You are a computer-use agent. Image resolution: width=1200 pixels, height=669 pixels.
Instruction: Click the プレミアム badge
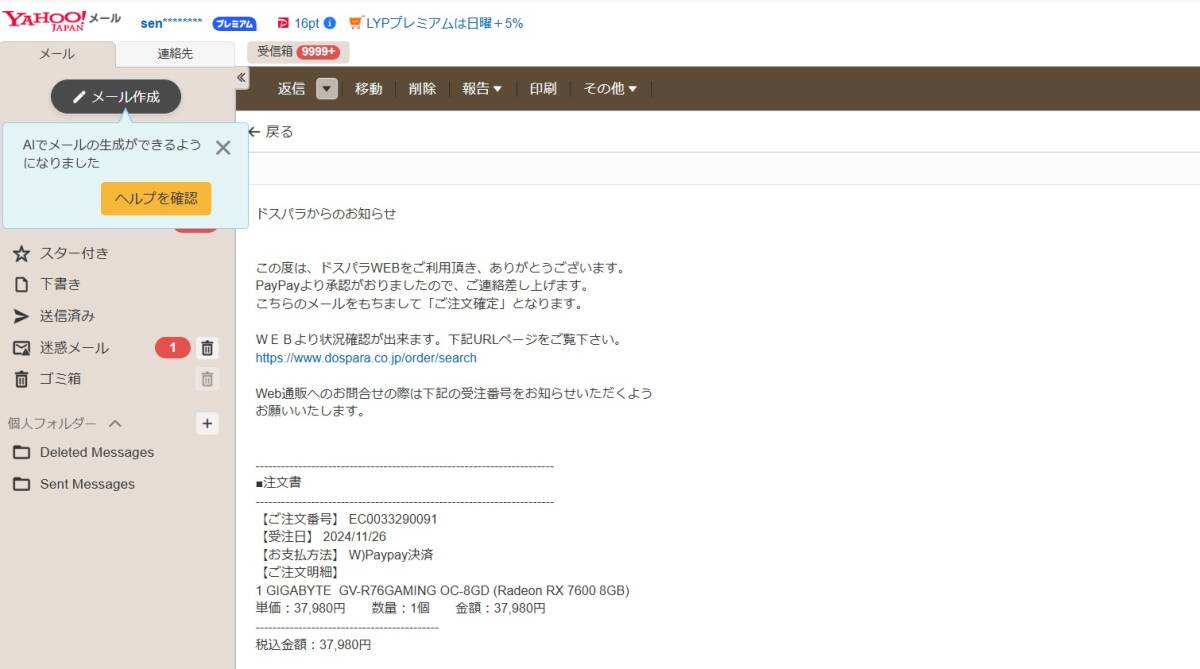pos(234,23)
